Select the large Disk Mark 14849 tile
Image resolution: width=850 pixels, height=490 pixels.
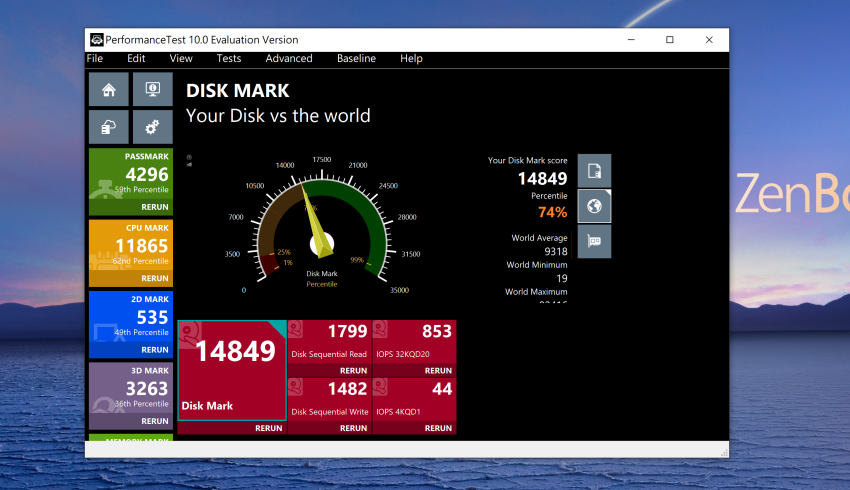click(x=232, y=371)
